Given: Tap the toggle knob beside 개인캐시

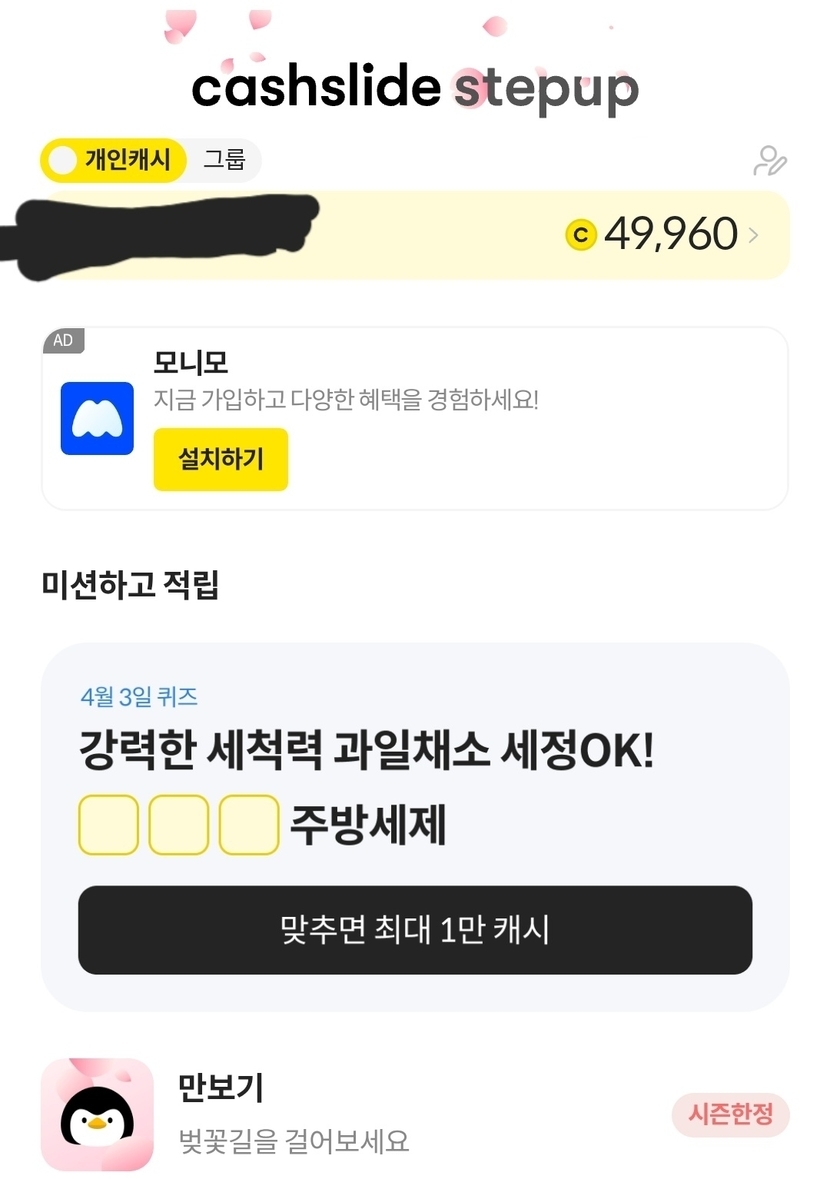Looking at the screenshot, I should tap(63, 160).
